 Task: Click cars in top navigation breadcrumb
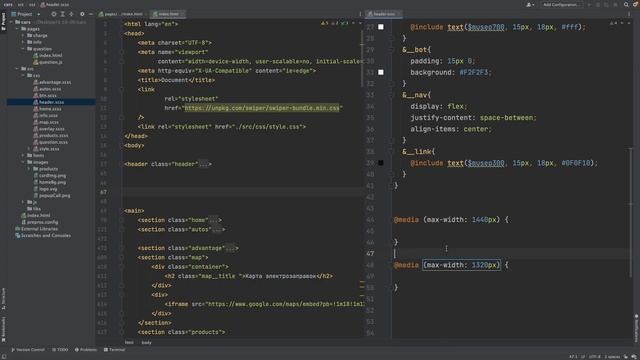pyautogui.click(x=8, y=4)
